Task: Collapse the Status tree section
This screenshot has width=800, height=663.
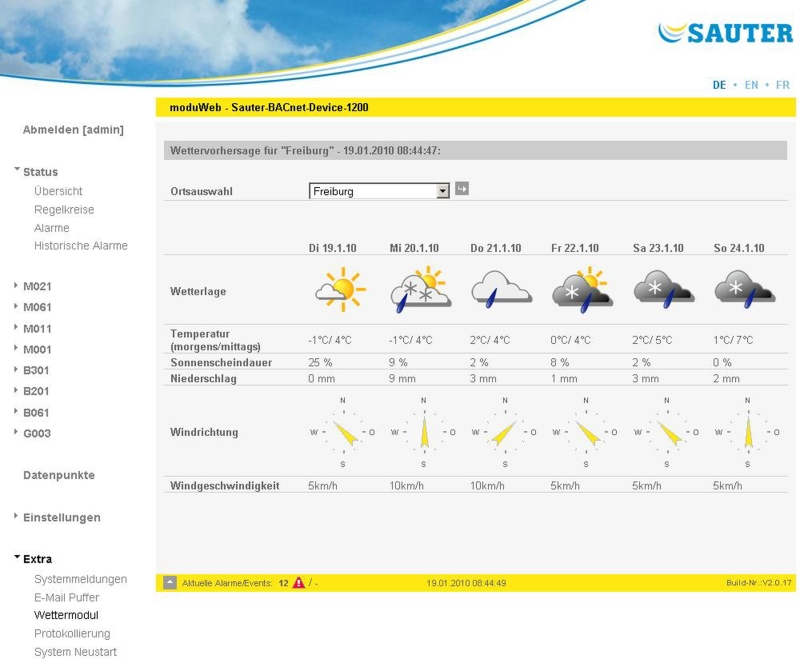Action: 17,169
